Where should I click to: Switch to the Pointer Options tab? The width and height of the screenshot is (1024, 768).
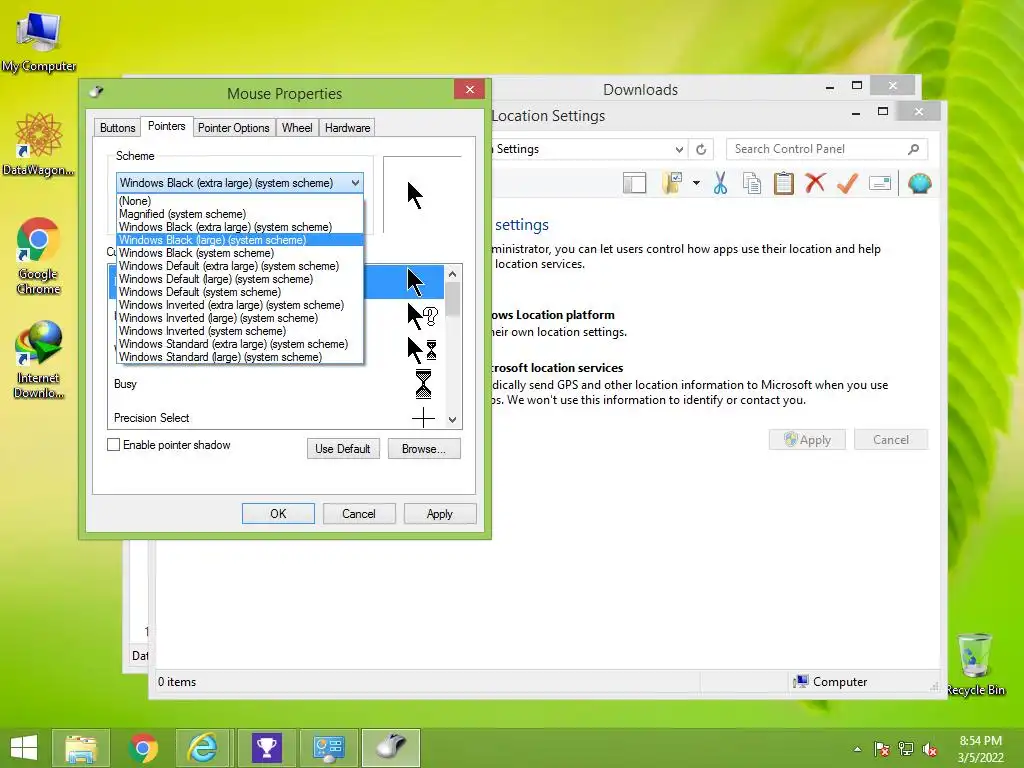coord(234,128)
